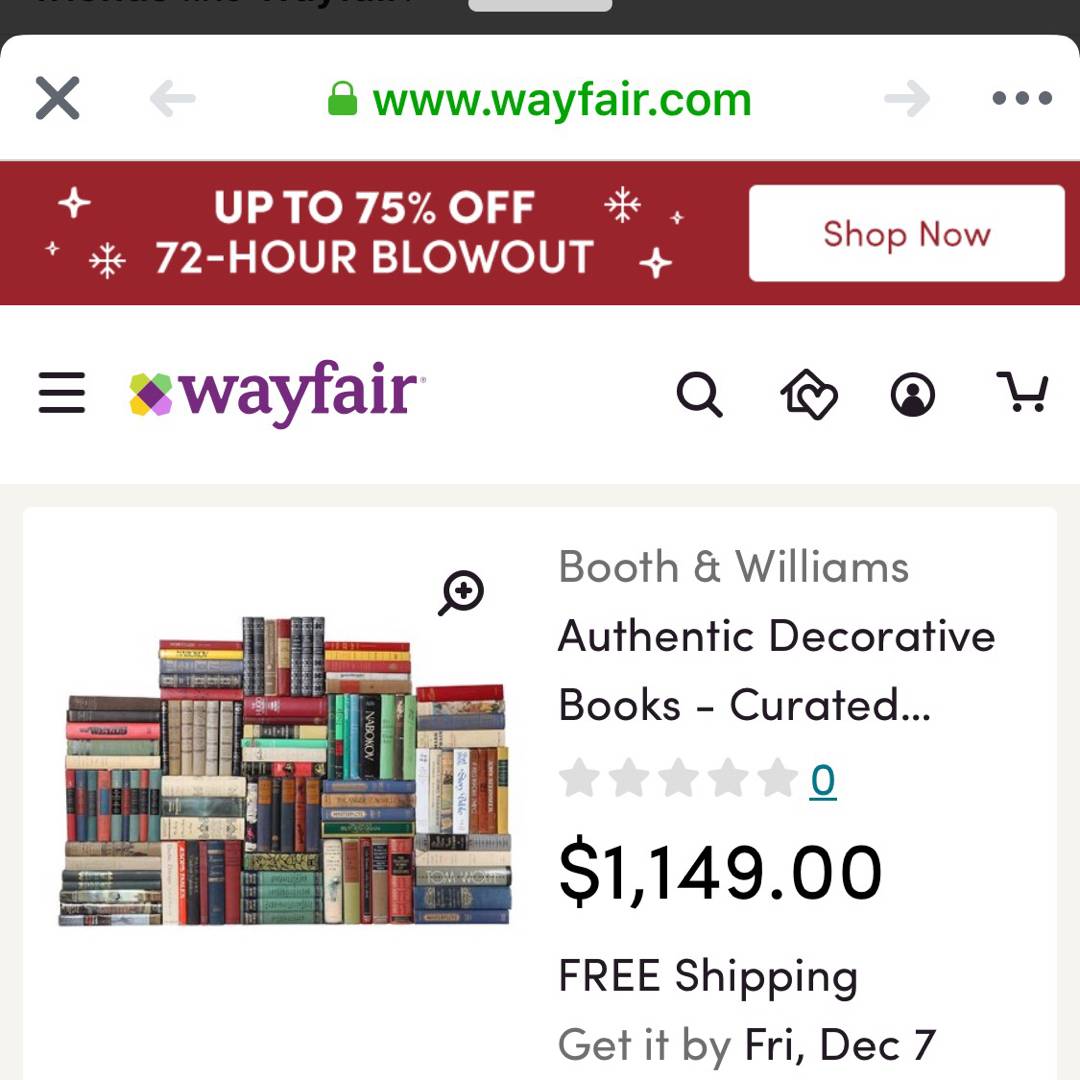This screenshot has width=1080, height=1080.
Task: Open the hamburger navigation menu
Action: [62, 393]
